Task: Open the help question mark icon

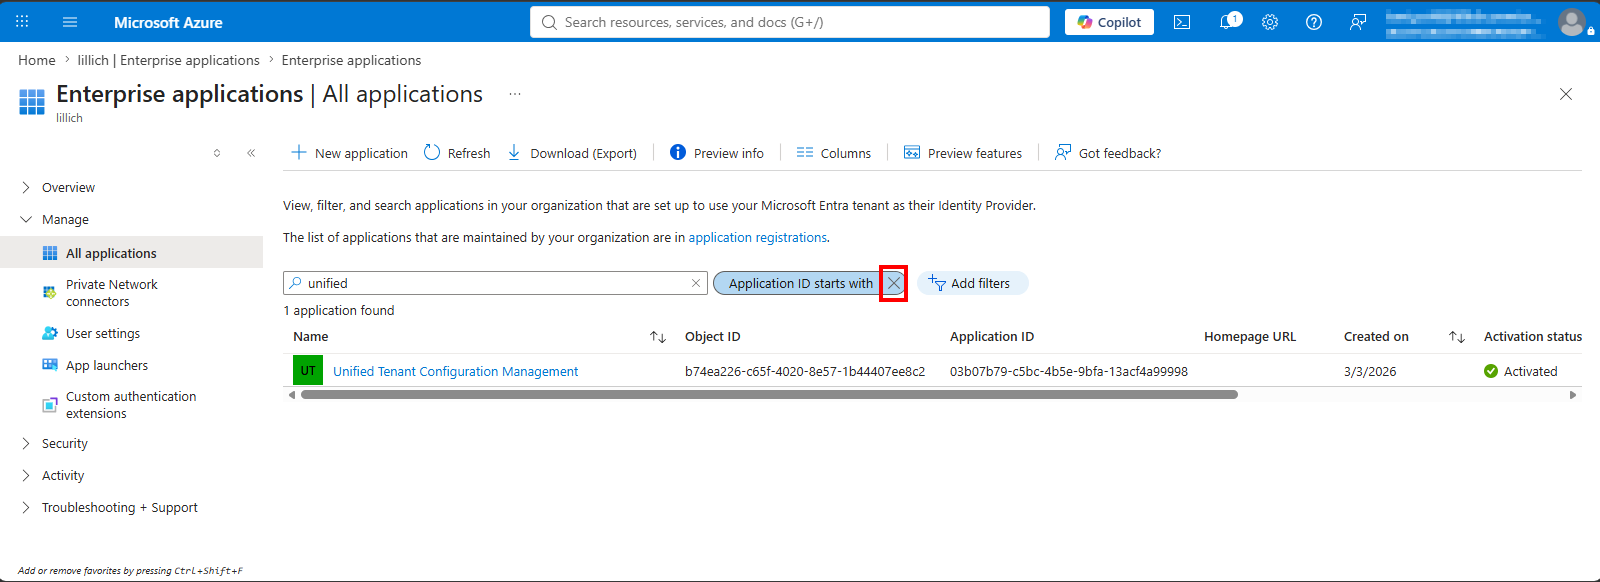Action: (1314, 22)
